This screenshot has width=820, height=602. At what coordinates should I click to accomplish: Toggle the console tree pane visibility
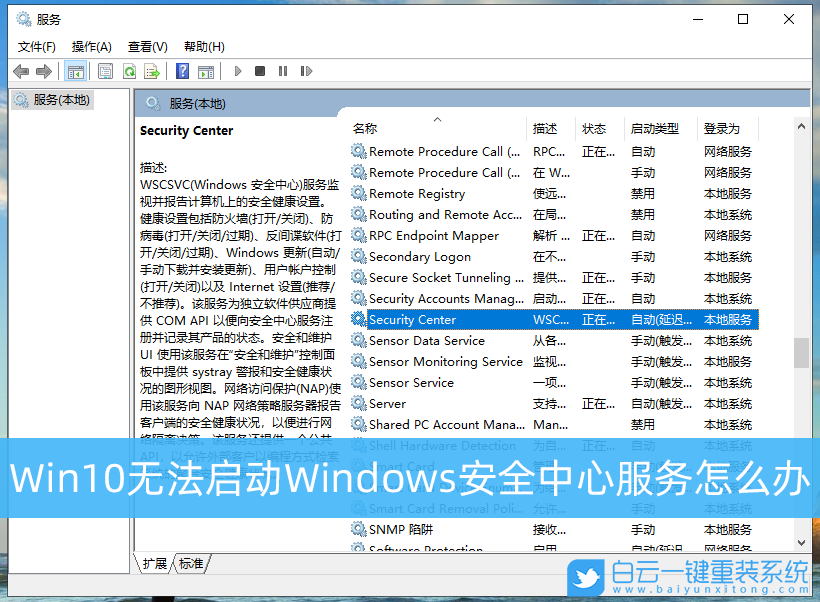click(76, 71)
